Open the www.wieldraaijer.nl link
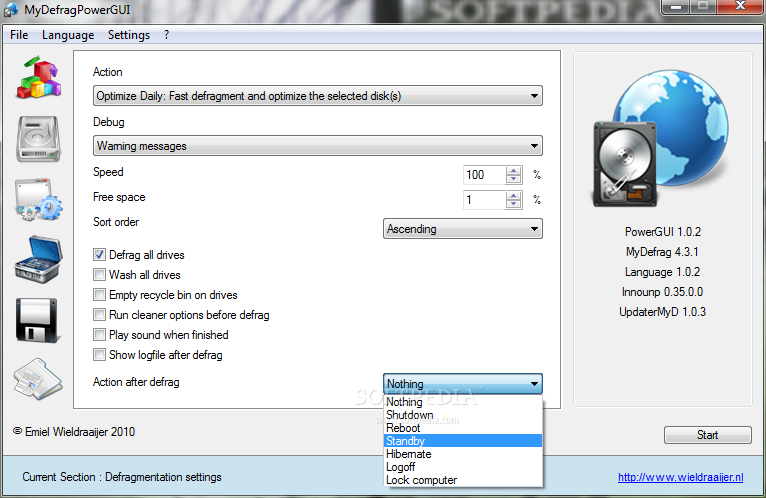The width and height of the screenshot is (766, 498). pos(681,477)
